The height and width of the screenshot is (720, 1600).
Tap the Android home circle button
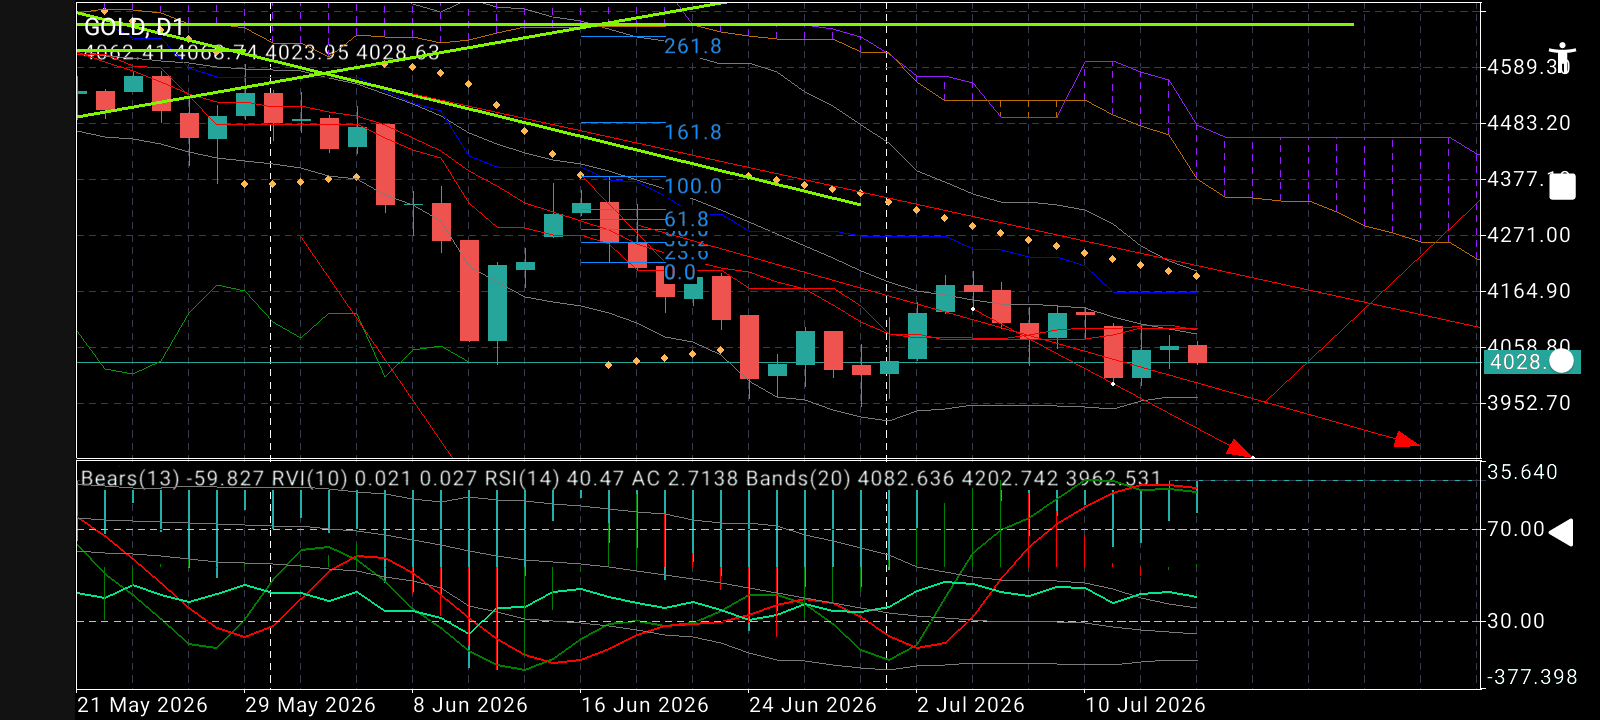click(x=1561, y=361)
